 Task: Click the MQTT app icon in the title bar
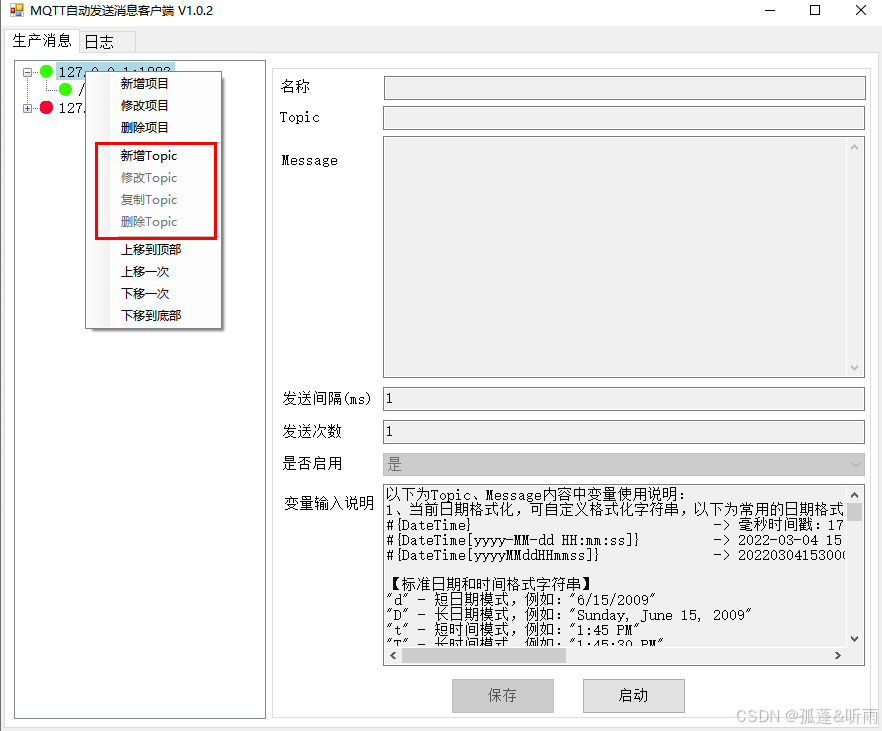coord(17,10)
